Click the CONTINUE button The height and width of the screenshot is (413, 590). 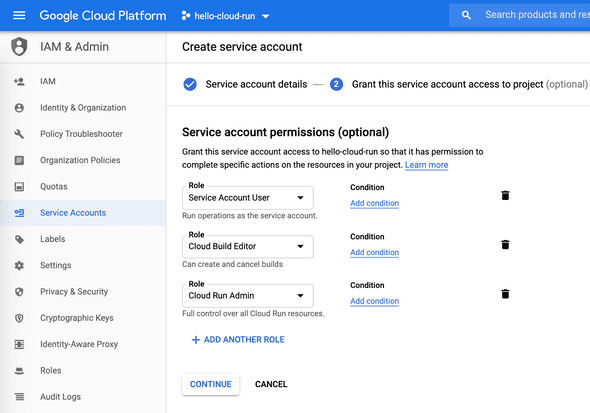point(210,384)
